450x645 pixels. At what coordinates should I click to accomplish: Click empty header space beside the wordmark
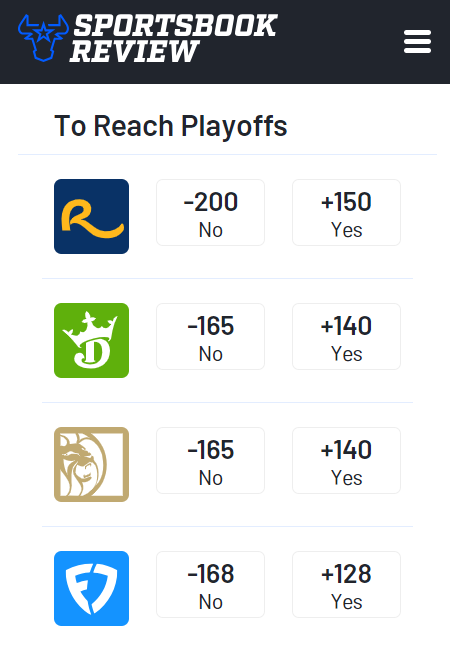341,42
